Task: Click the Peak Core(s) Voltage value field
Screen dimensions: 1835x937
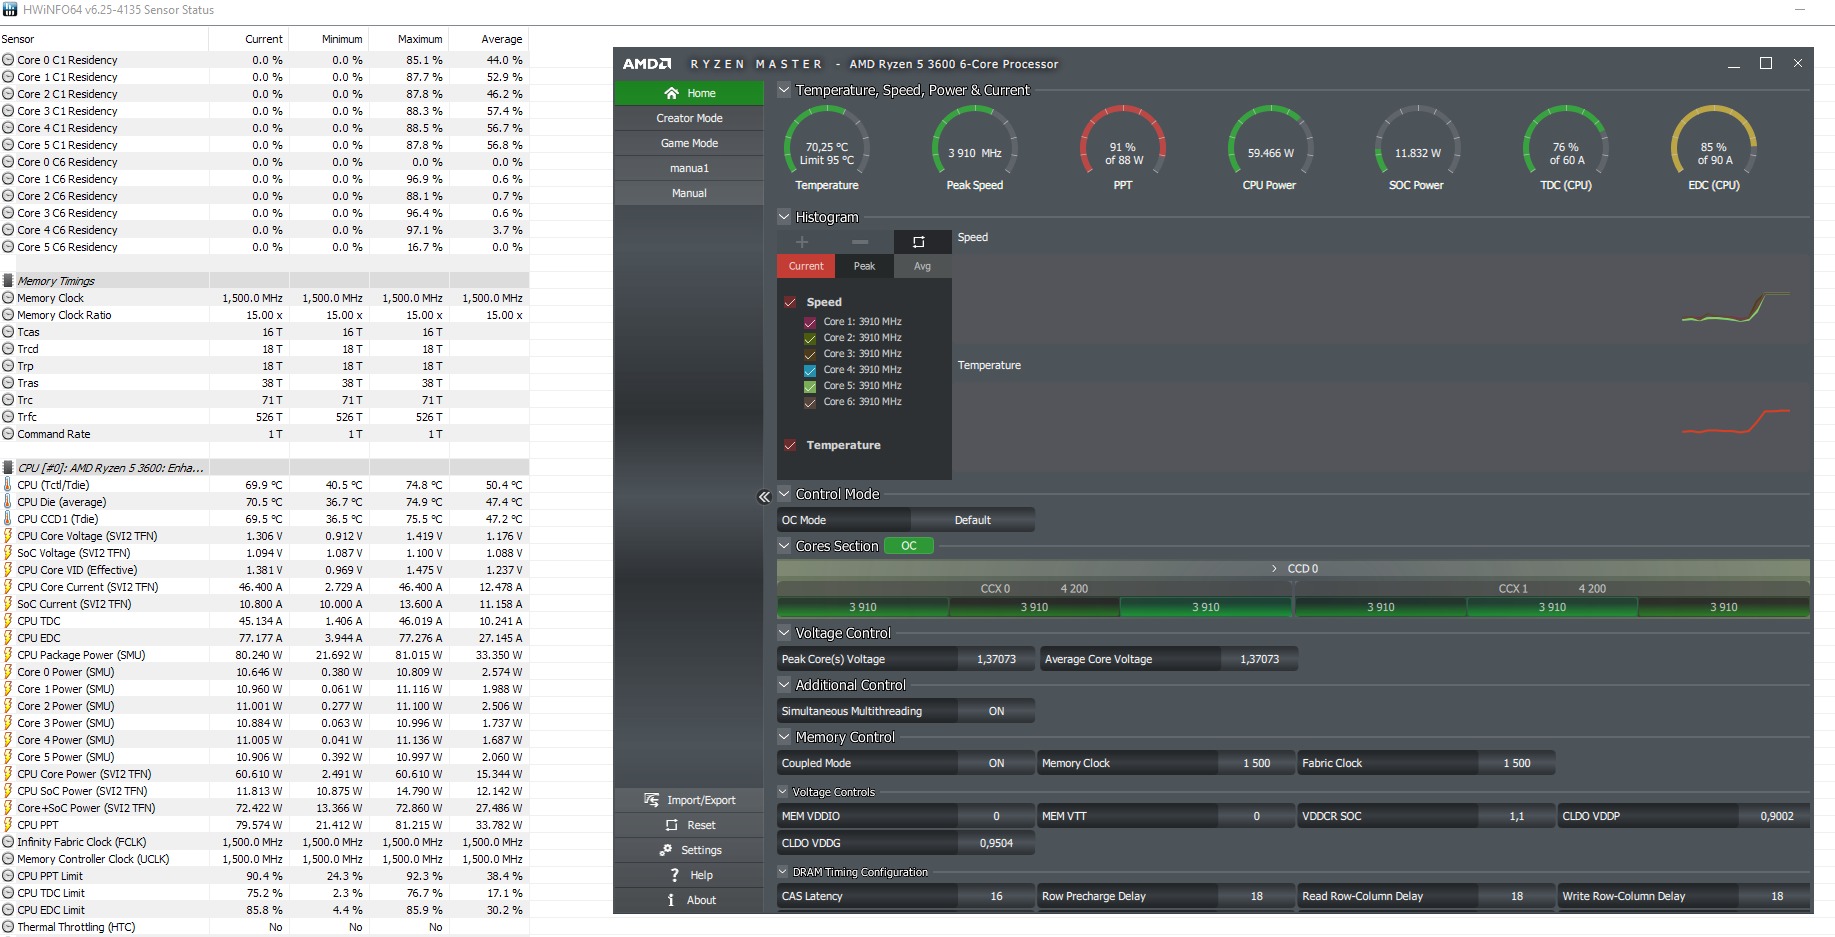Action: [x=996, y=659]
